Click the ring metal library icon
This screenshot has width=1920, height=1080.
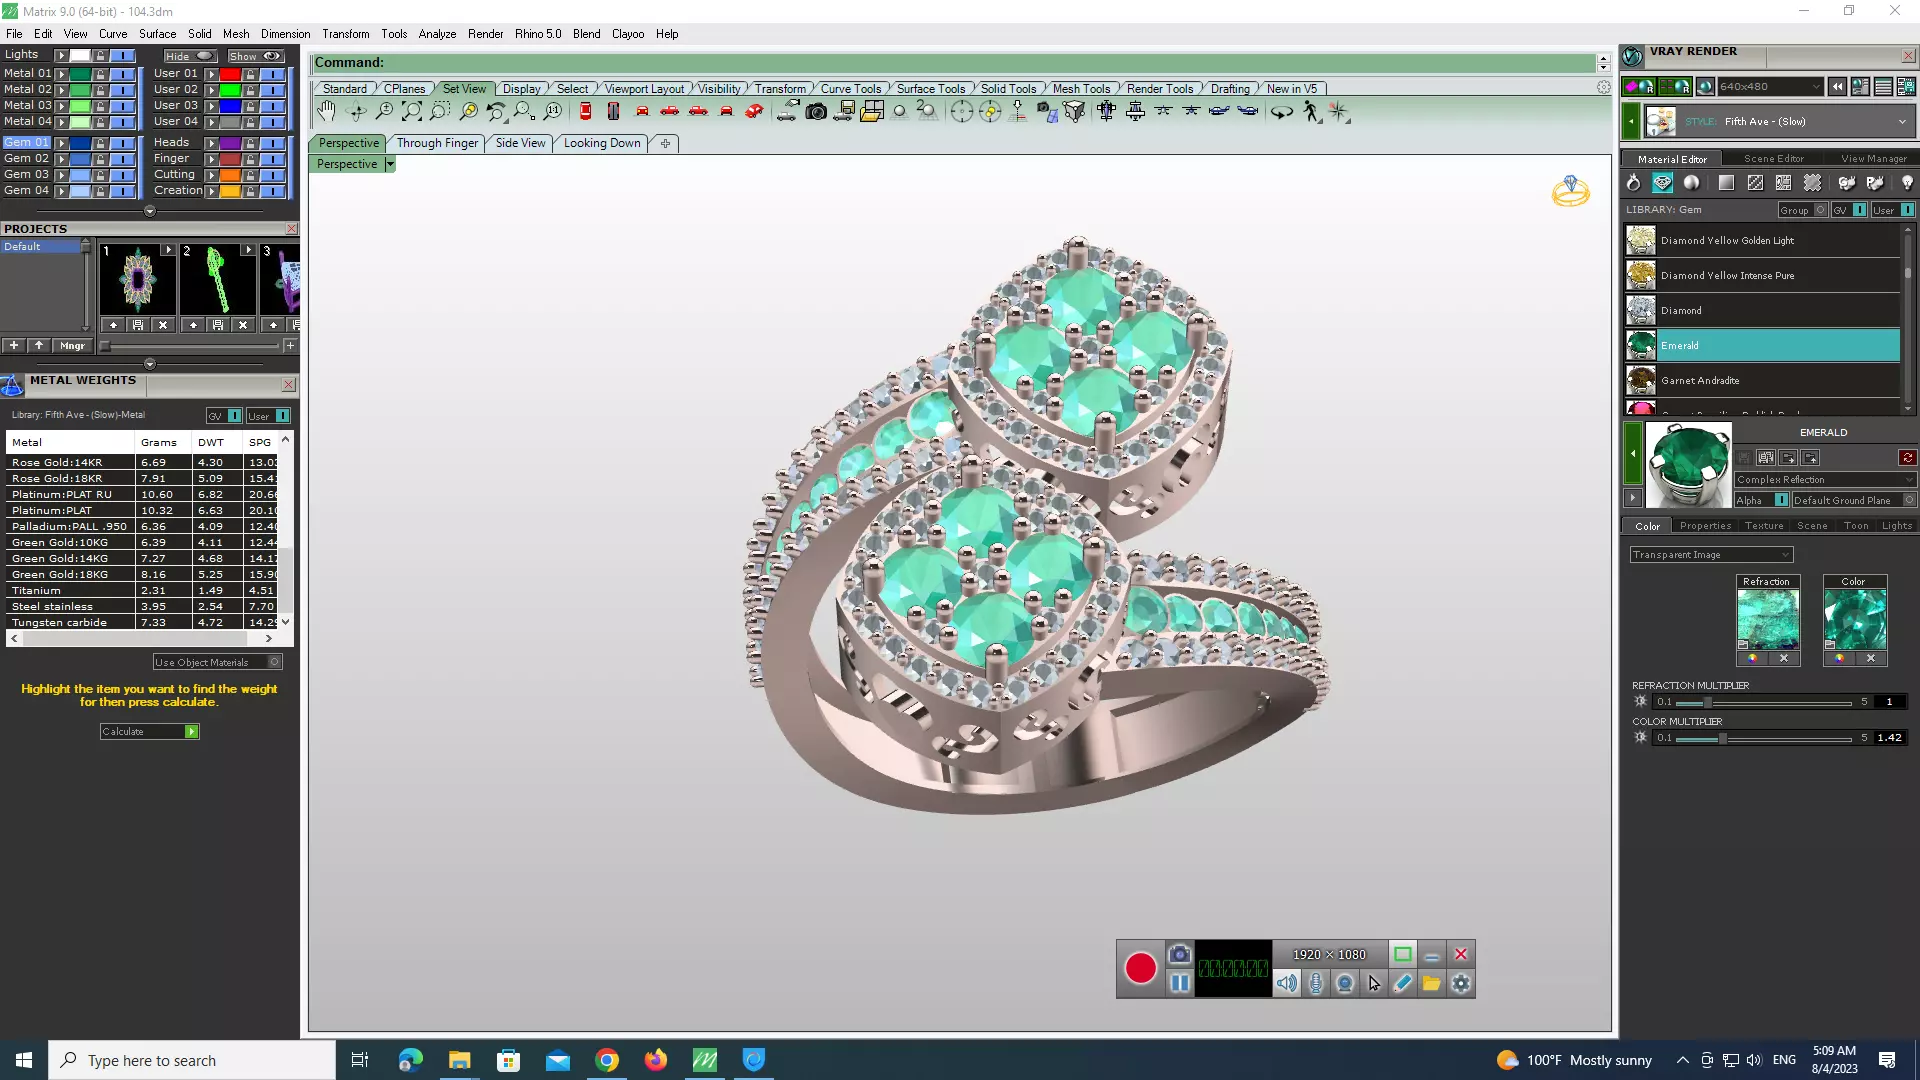click(x=1633, y=183)
